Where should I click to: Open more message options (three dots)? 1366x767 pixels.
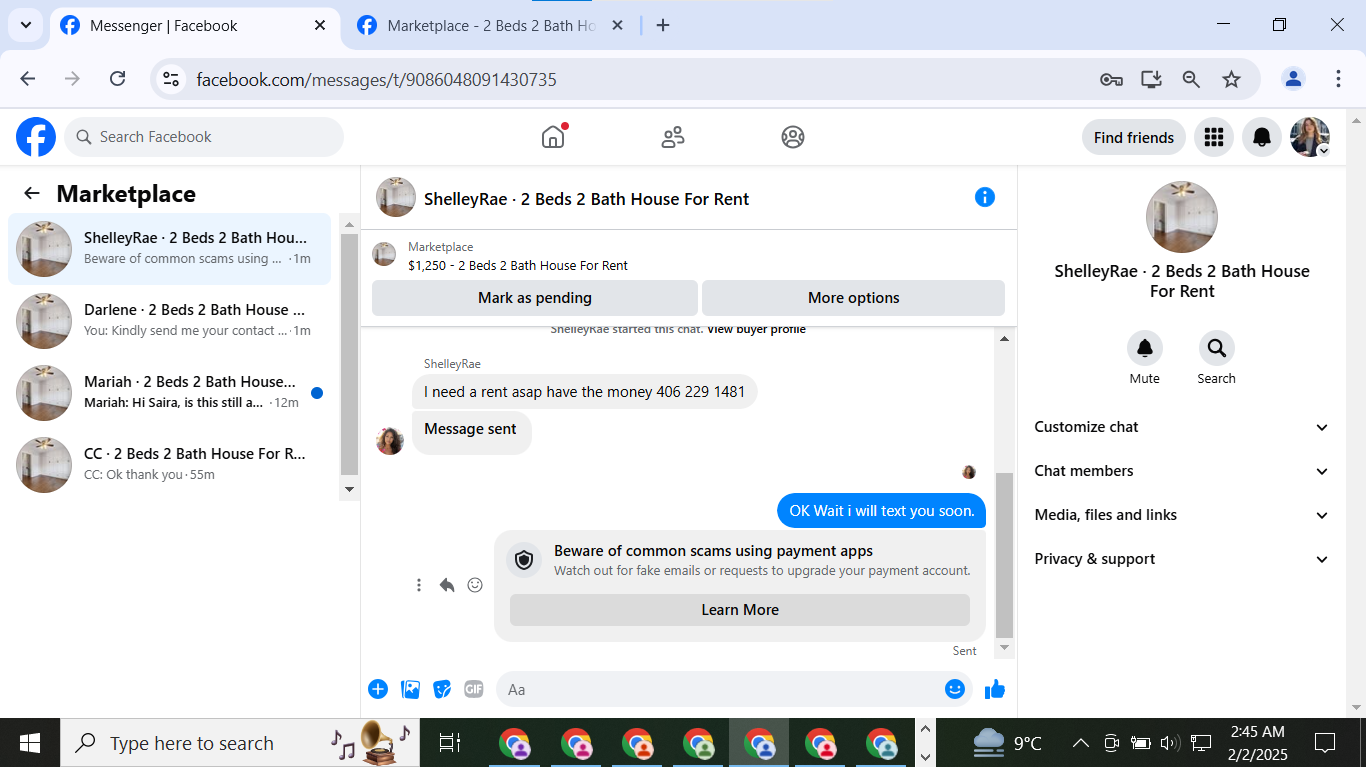tap(419, 585)
